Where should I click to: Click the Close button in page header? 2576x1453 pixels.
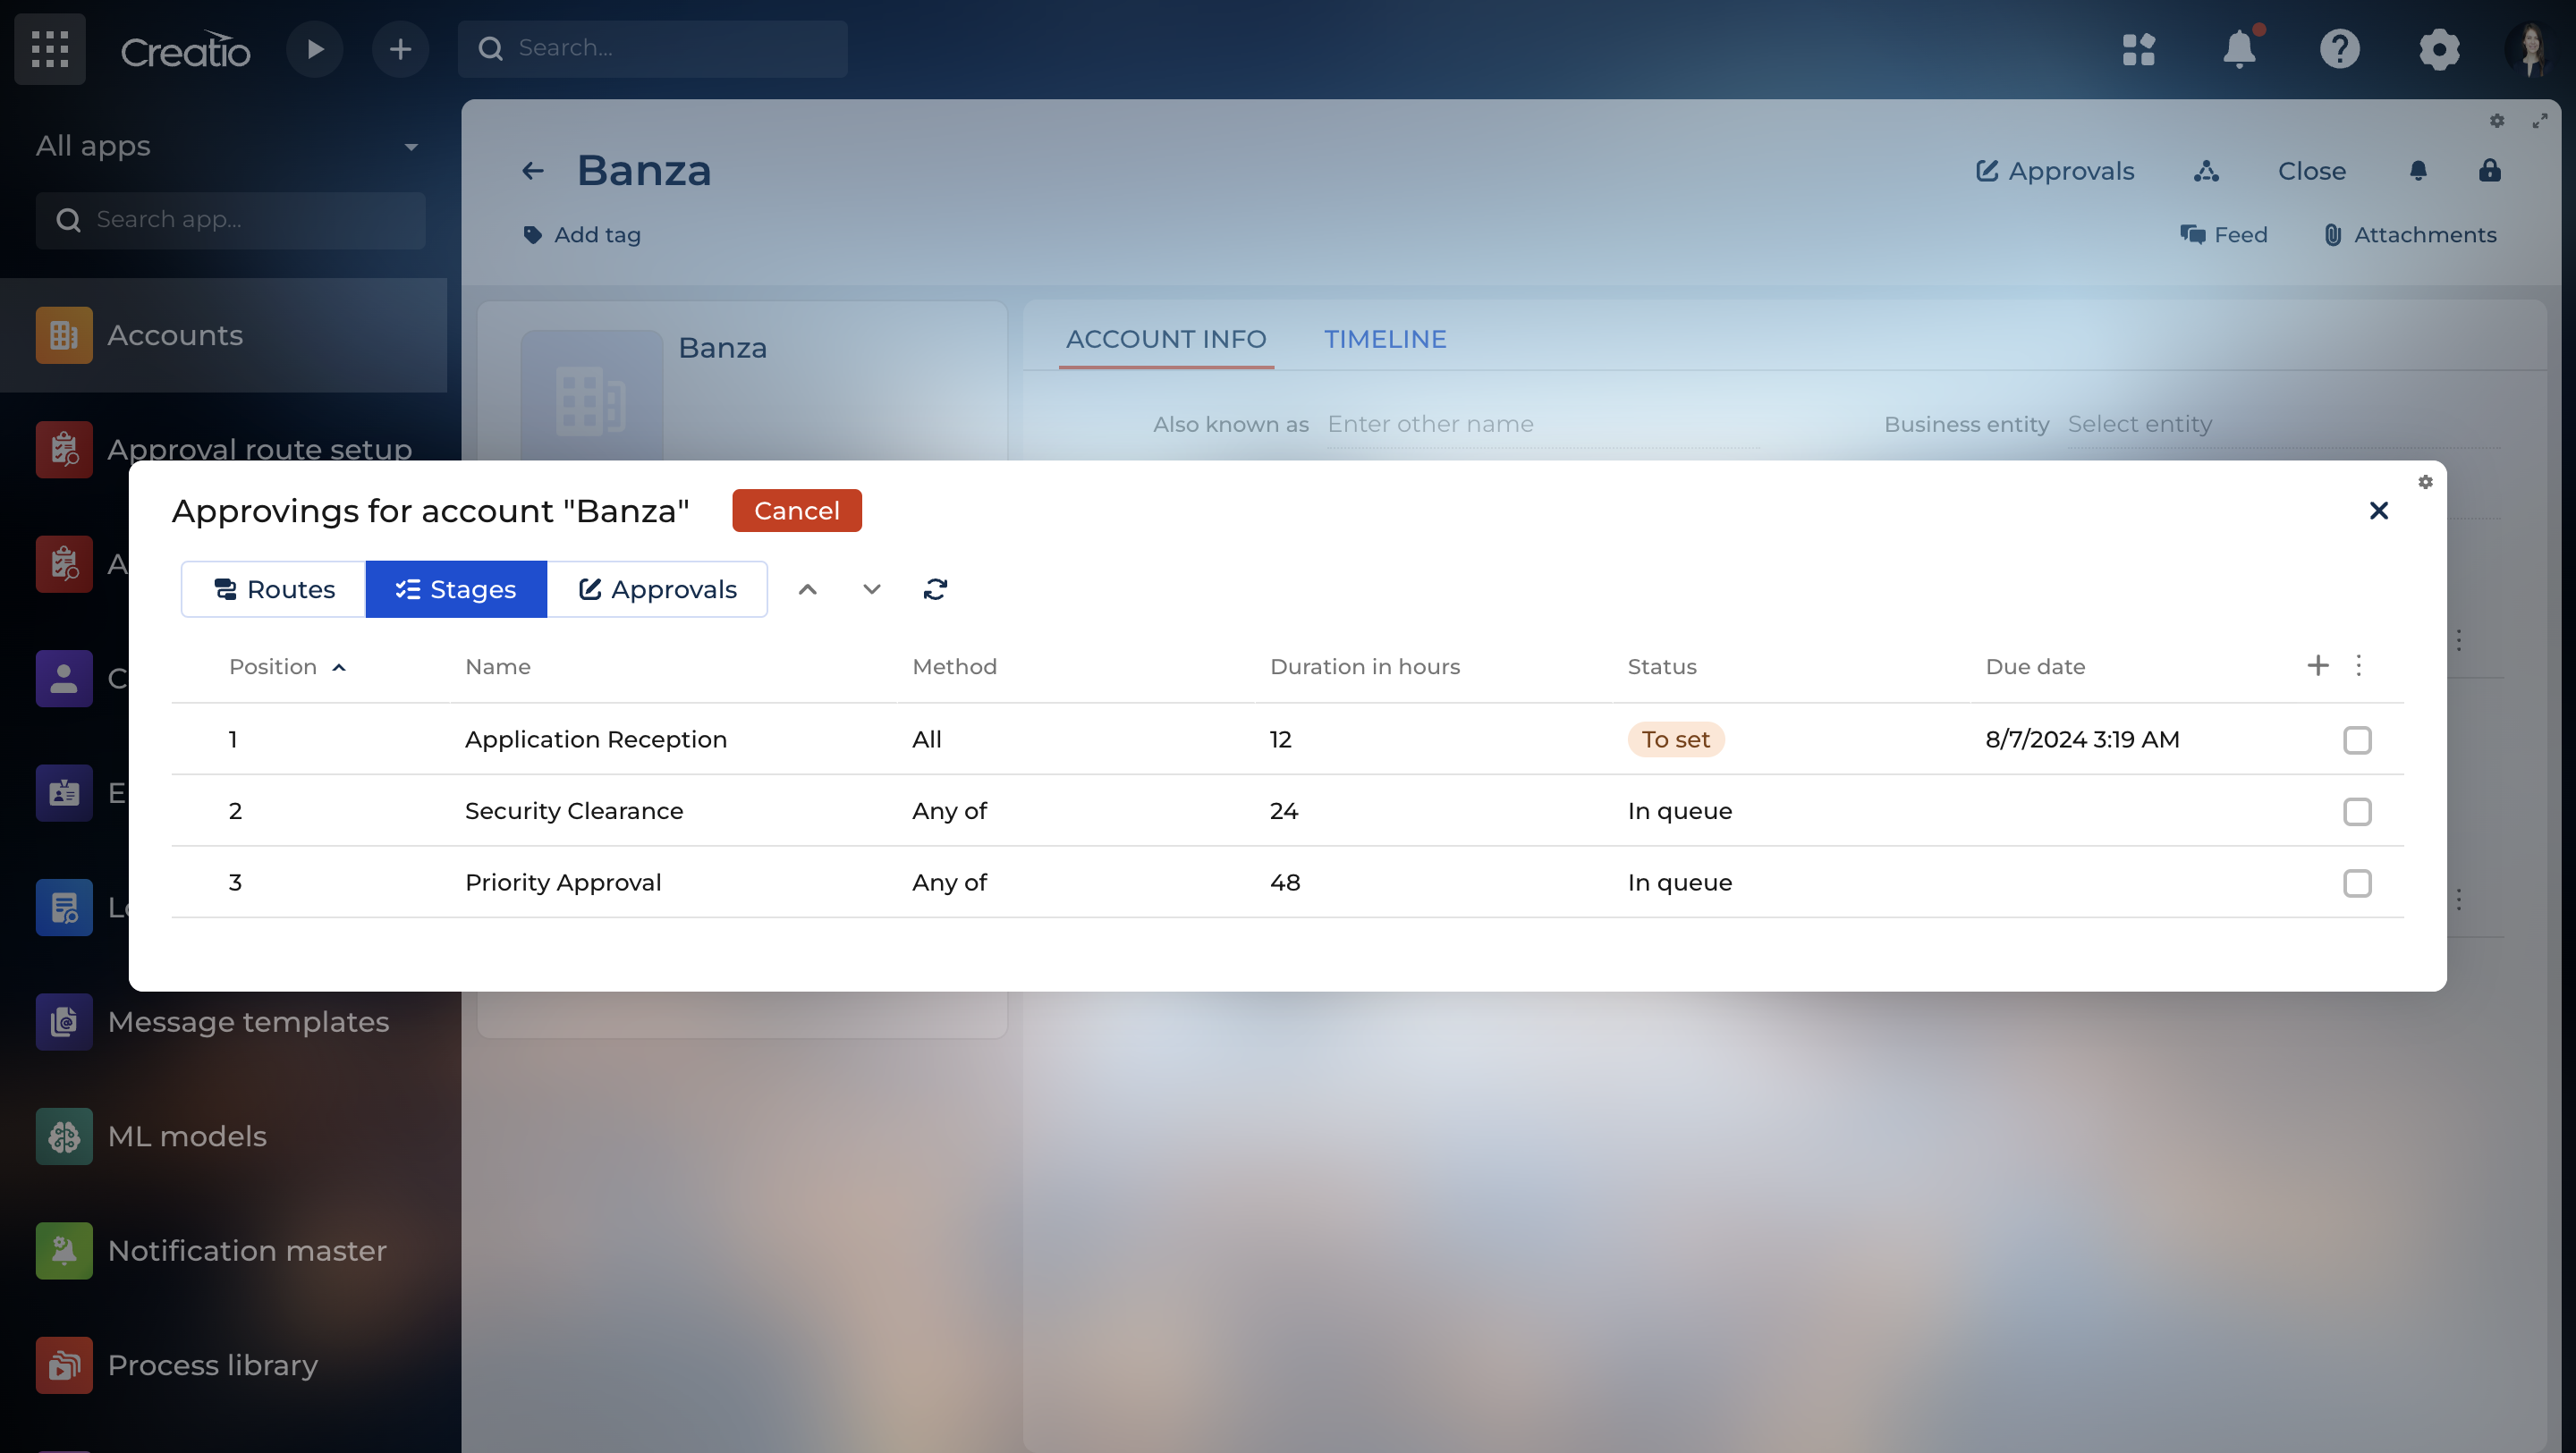coord(2312,171)
